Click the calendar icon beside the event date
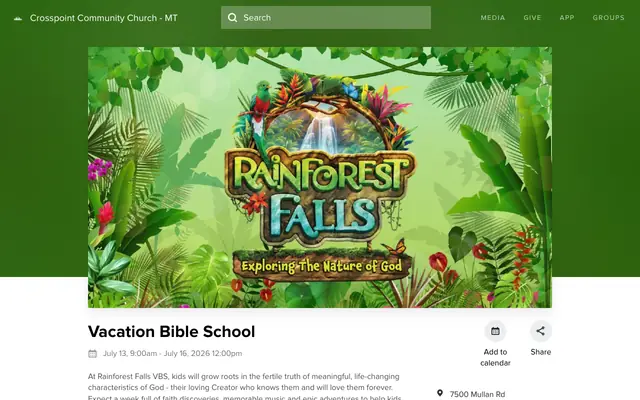The width and height of the screenshot is (640, 400). [93, 353]
